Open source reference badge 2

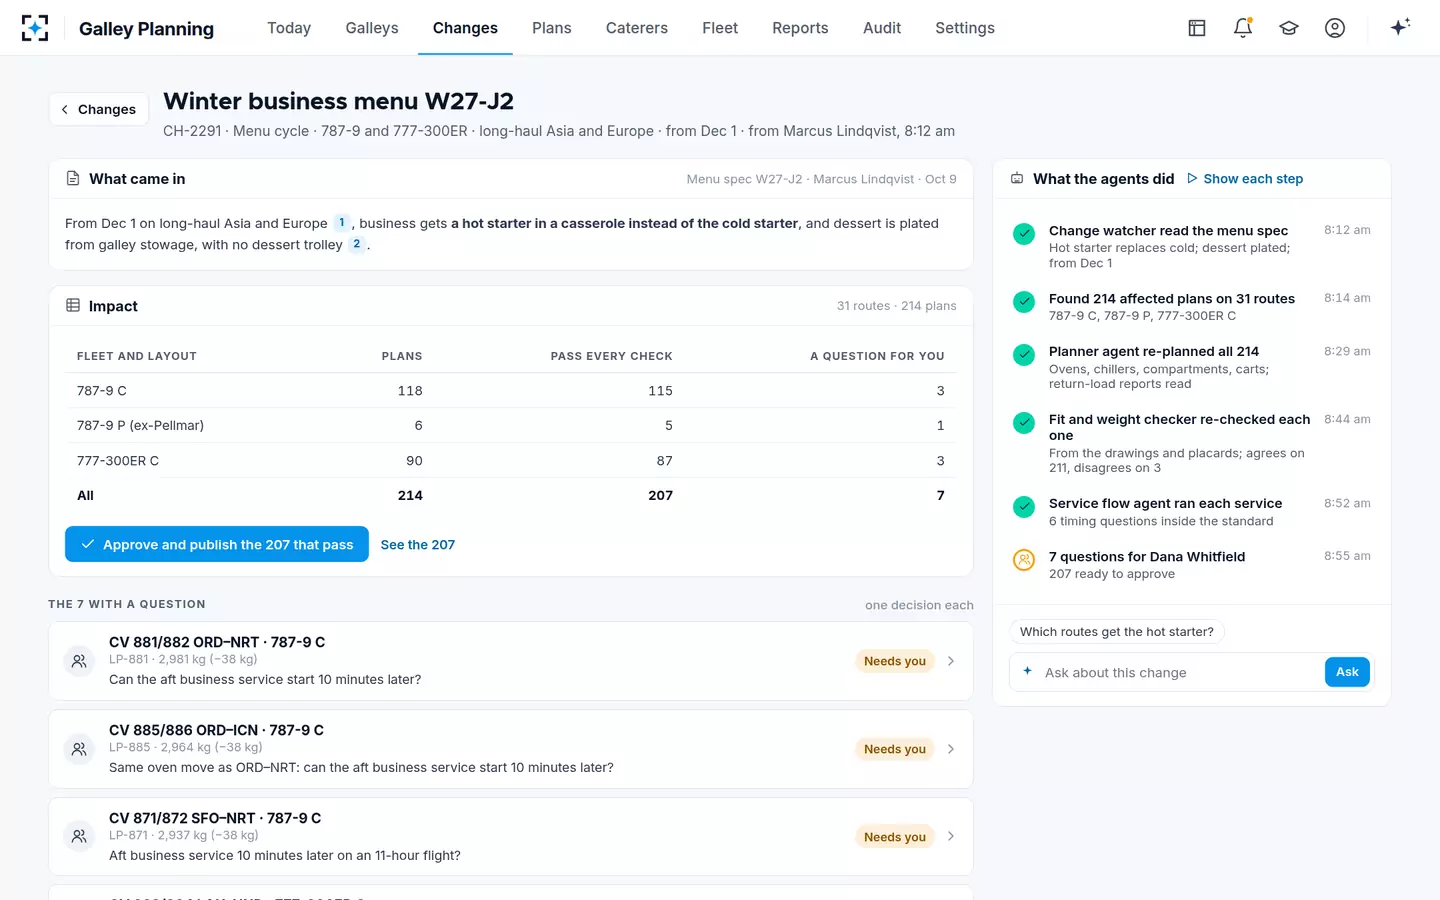click(x=356, y=244)
